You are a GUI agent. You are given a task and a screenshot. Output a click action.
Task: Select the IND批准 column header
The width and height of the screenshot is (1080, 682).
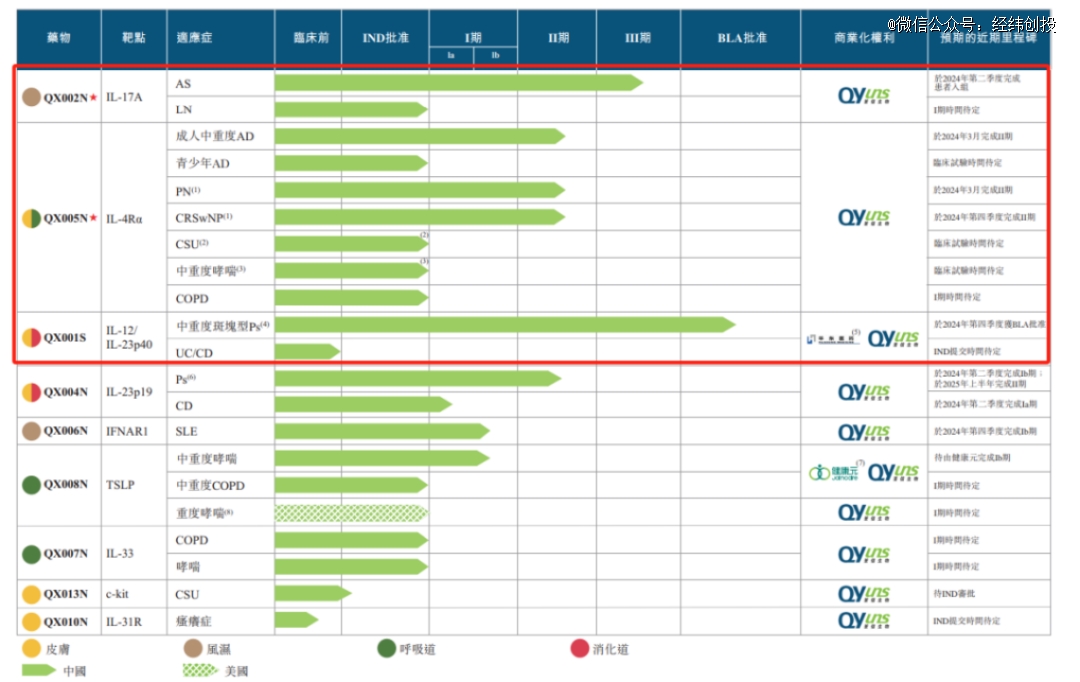pyautogui.click(x=385, y=38)
